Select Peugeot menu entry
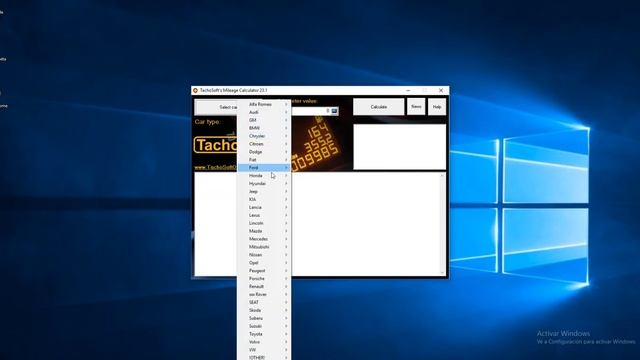This screenshot has width=640, height=360. (x=264, y=271)
